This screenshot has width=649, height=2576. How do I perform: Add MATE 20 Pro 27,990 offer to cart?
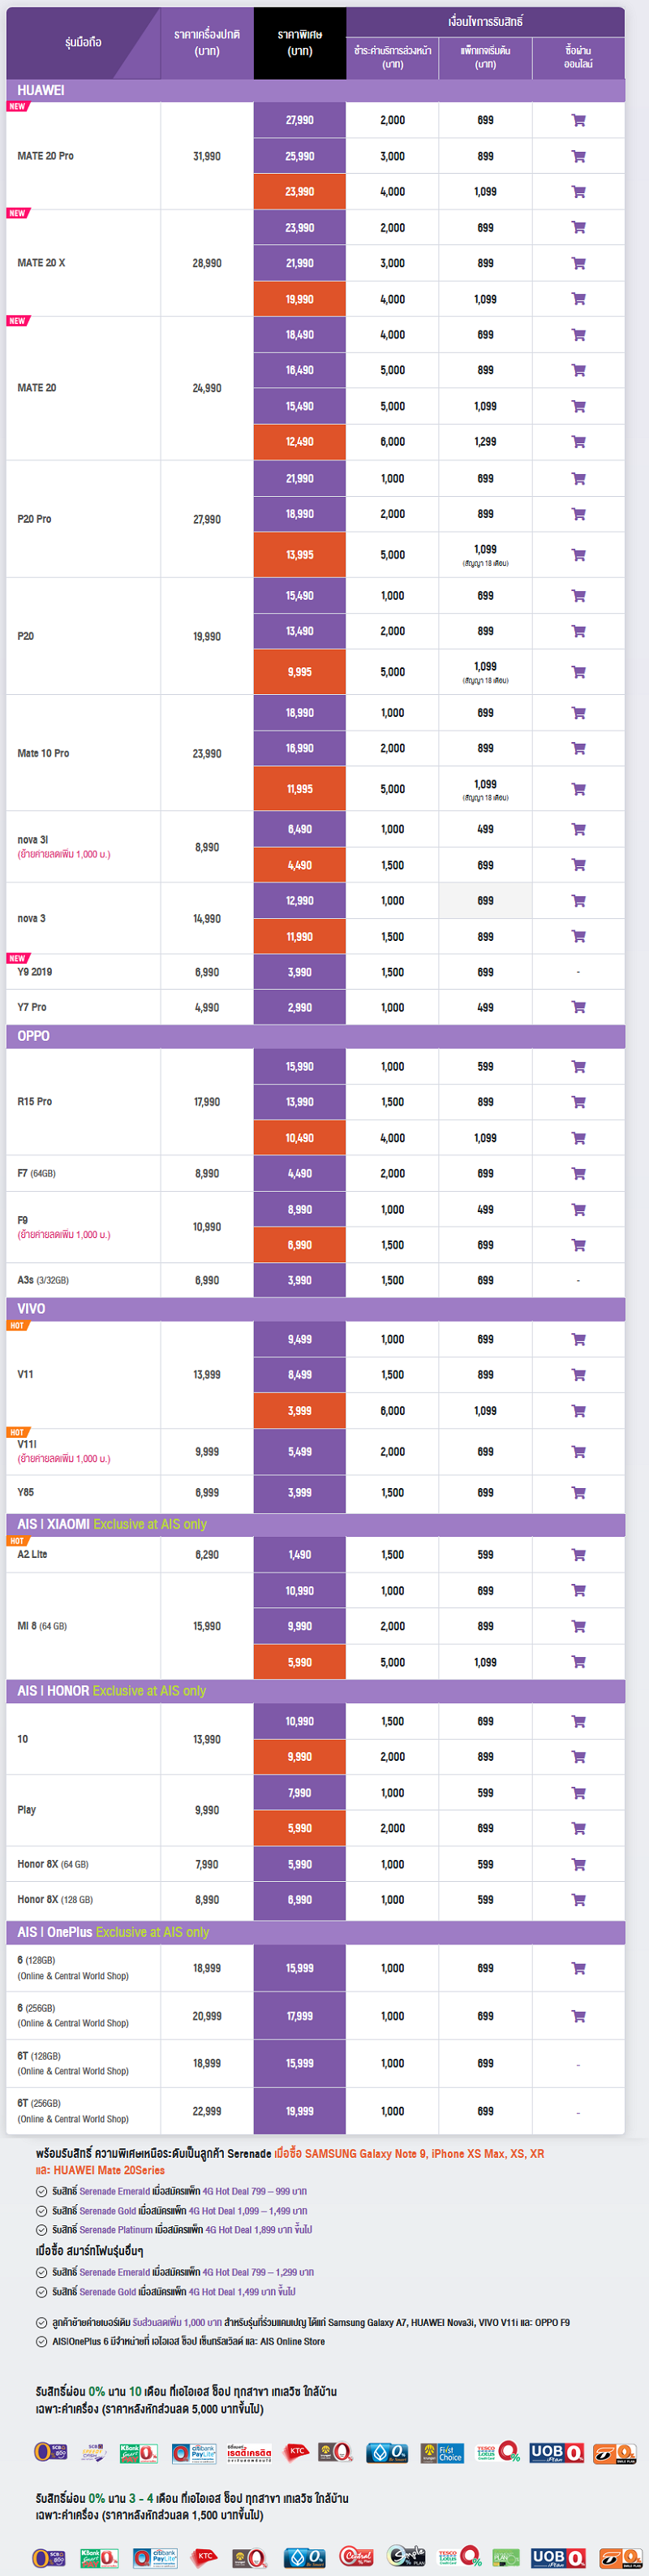tap(578, 120)
